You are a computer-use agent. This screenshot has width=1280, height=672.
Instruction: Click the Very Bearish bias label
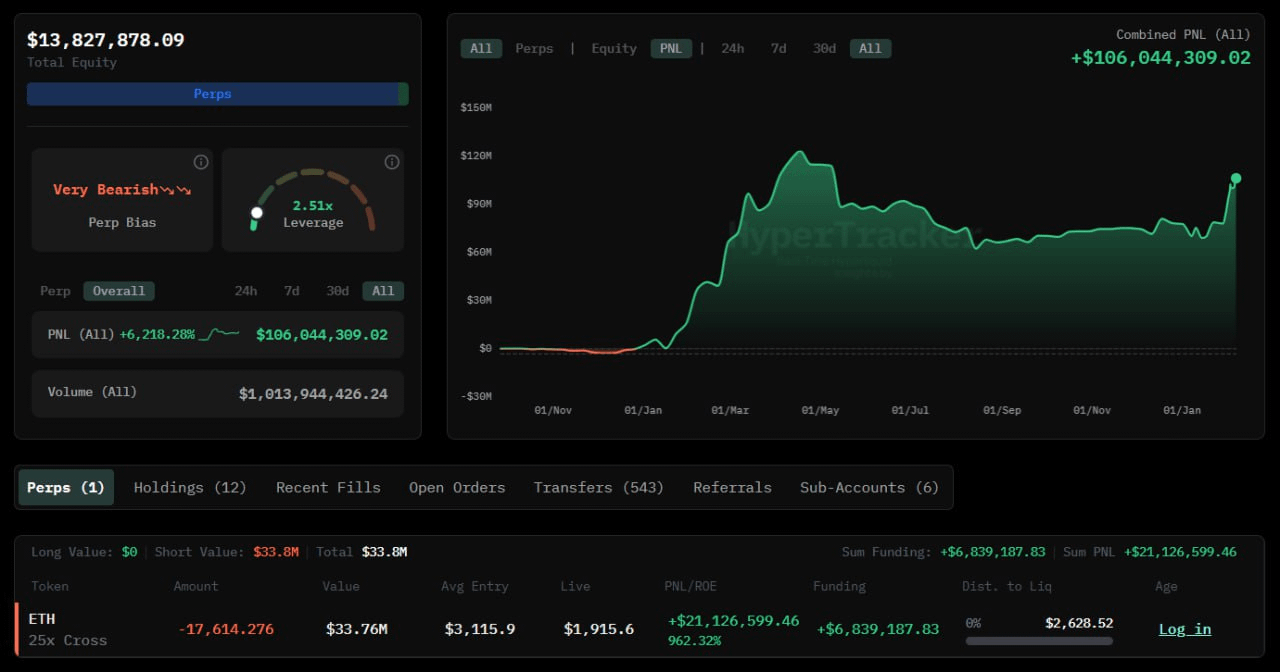click(x=105, y=190)
